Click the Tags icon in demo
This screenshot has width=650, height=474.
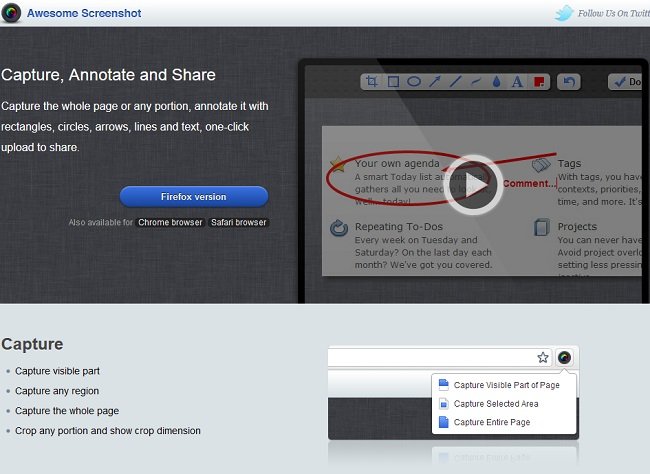click(541, 165)
